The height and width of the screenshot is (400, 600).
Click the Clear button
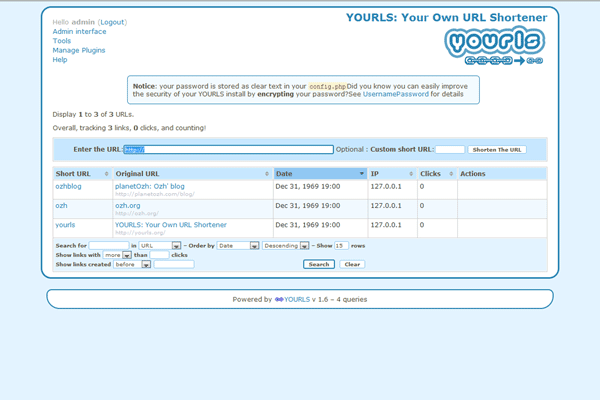coord(352,265)
